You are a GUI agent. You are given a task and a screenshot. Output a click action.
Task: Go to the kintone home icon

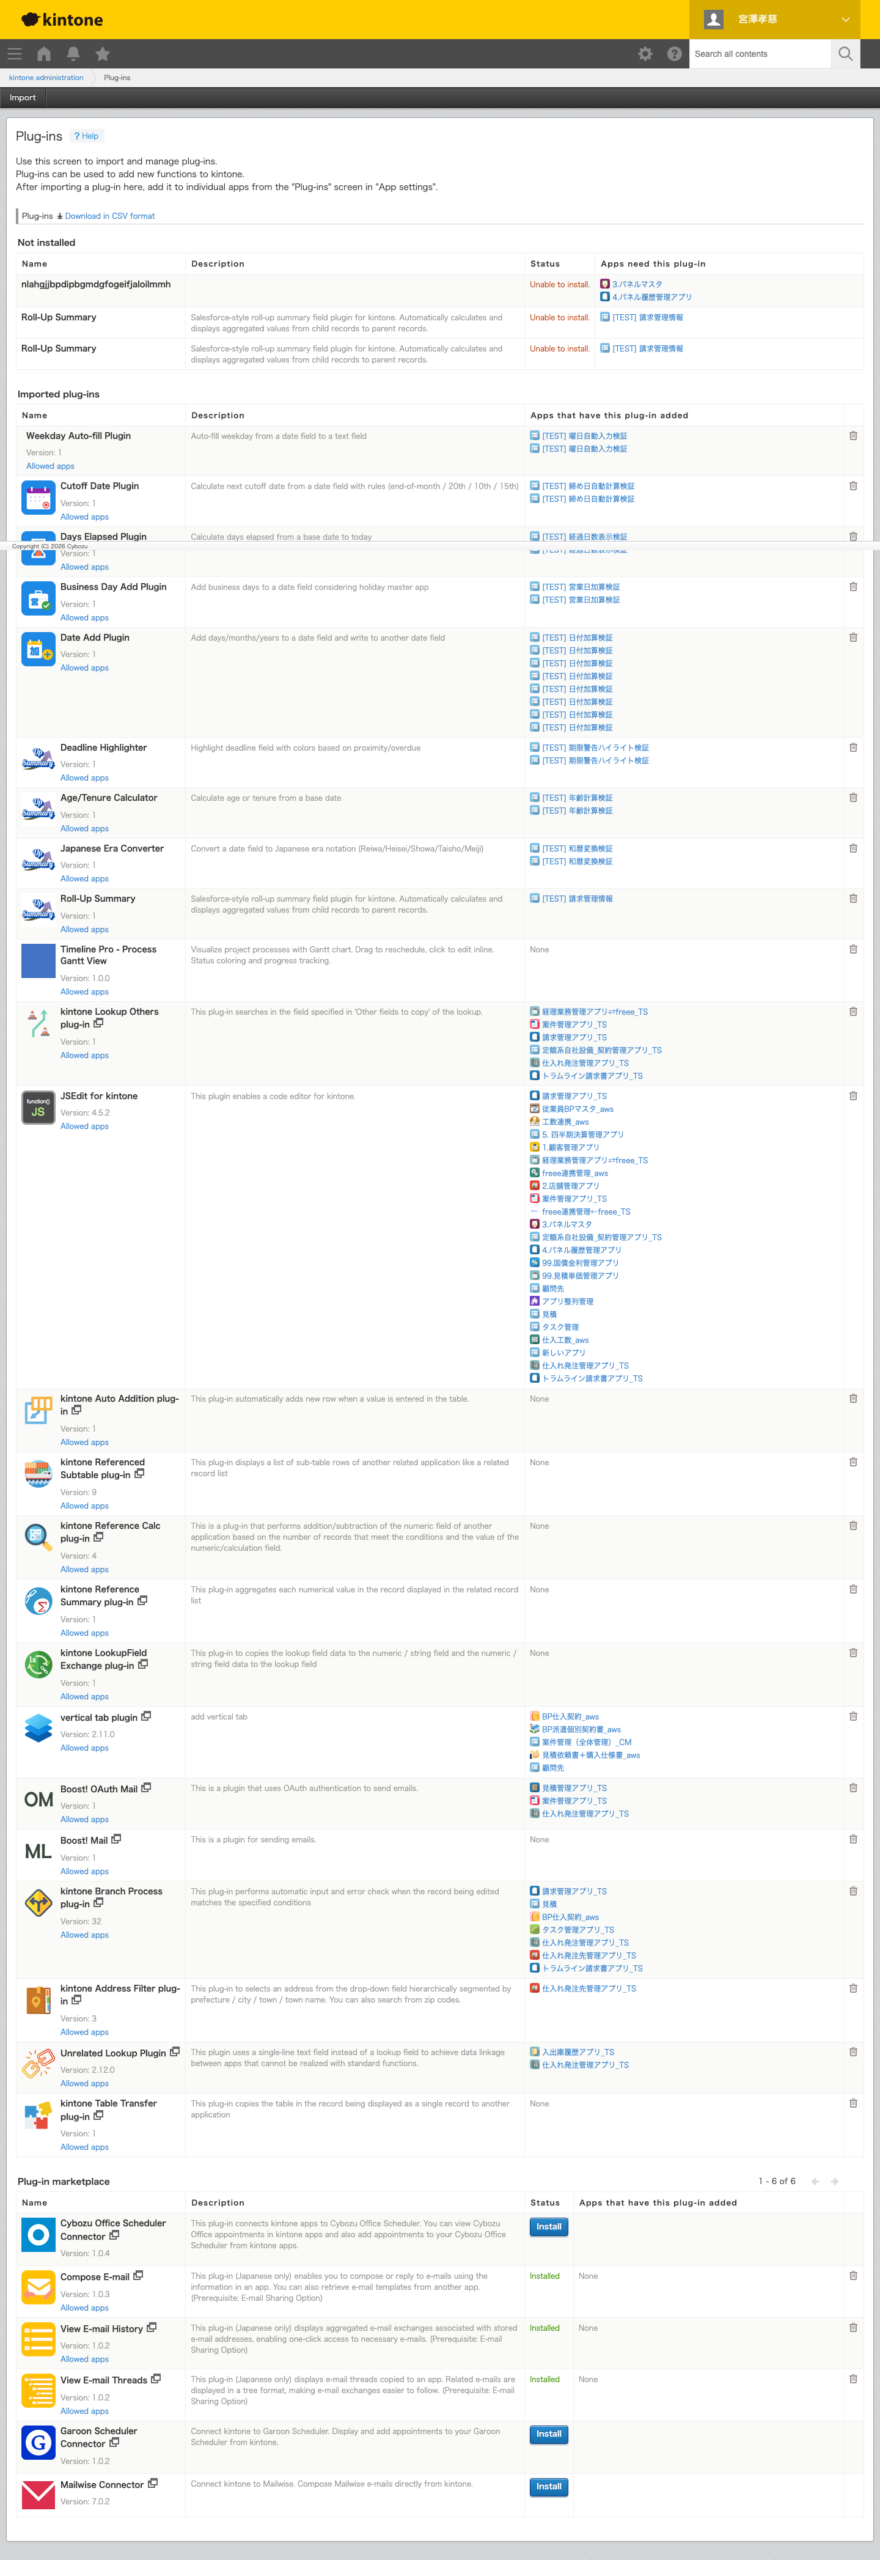pyautogui.click(x=44, y=54)
